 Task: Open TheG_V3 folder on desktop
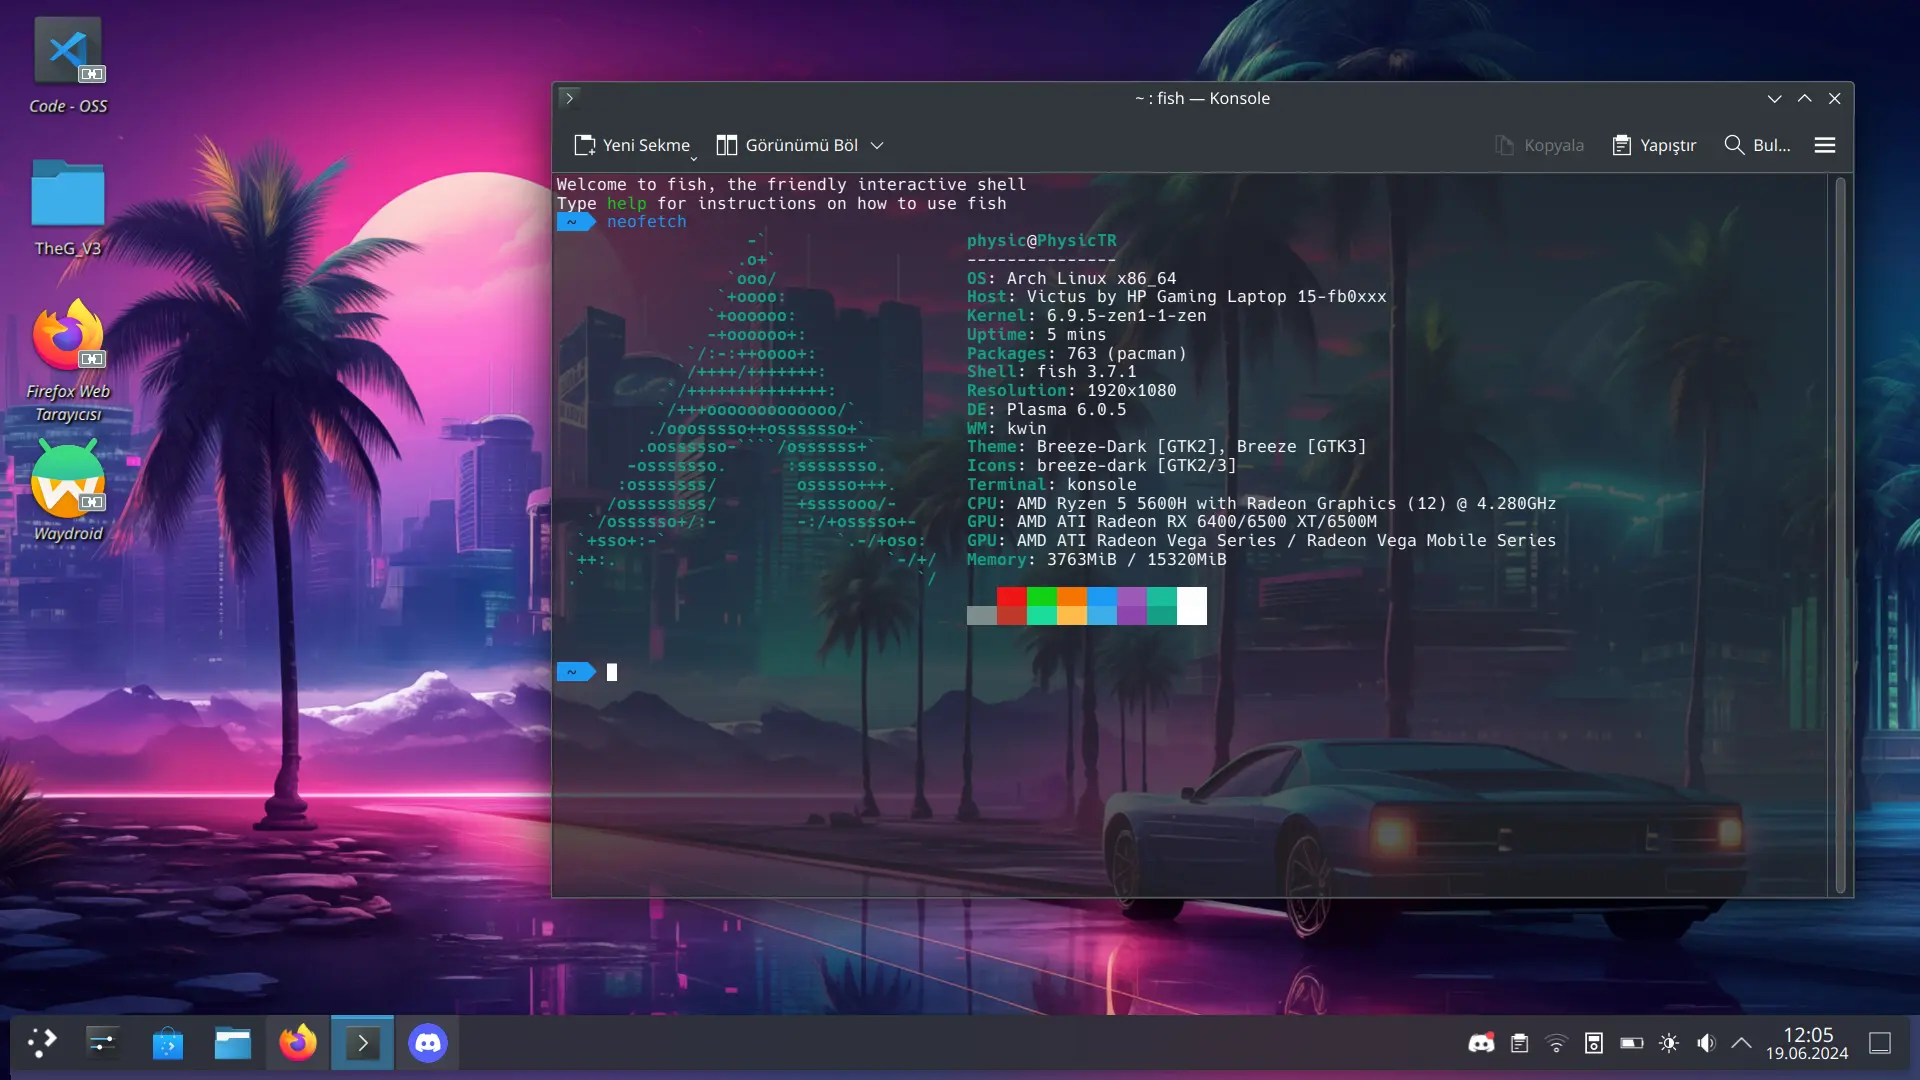coord(68,208)
